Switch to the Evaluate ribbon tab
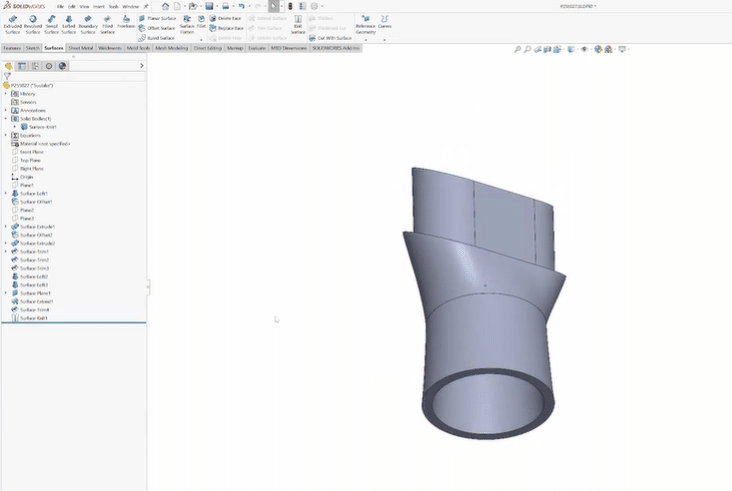Image resolution: width=732 pixels, height=491 pixels. click(257, 48)
